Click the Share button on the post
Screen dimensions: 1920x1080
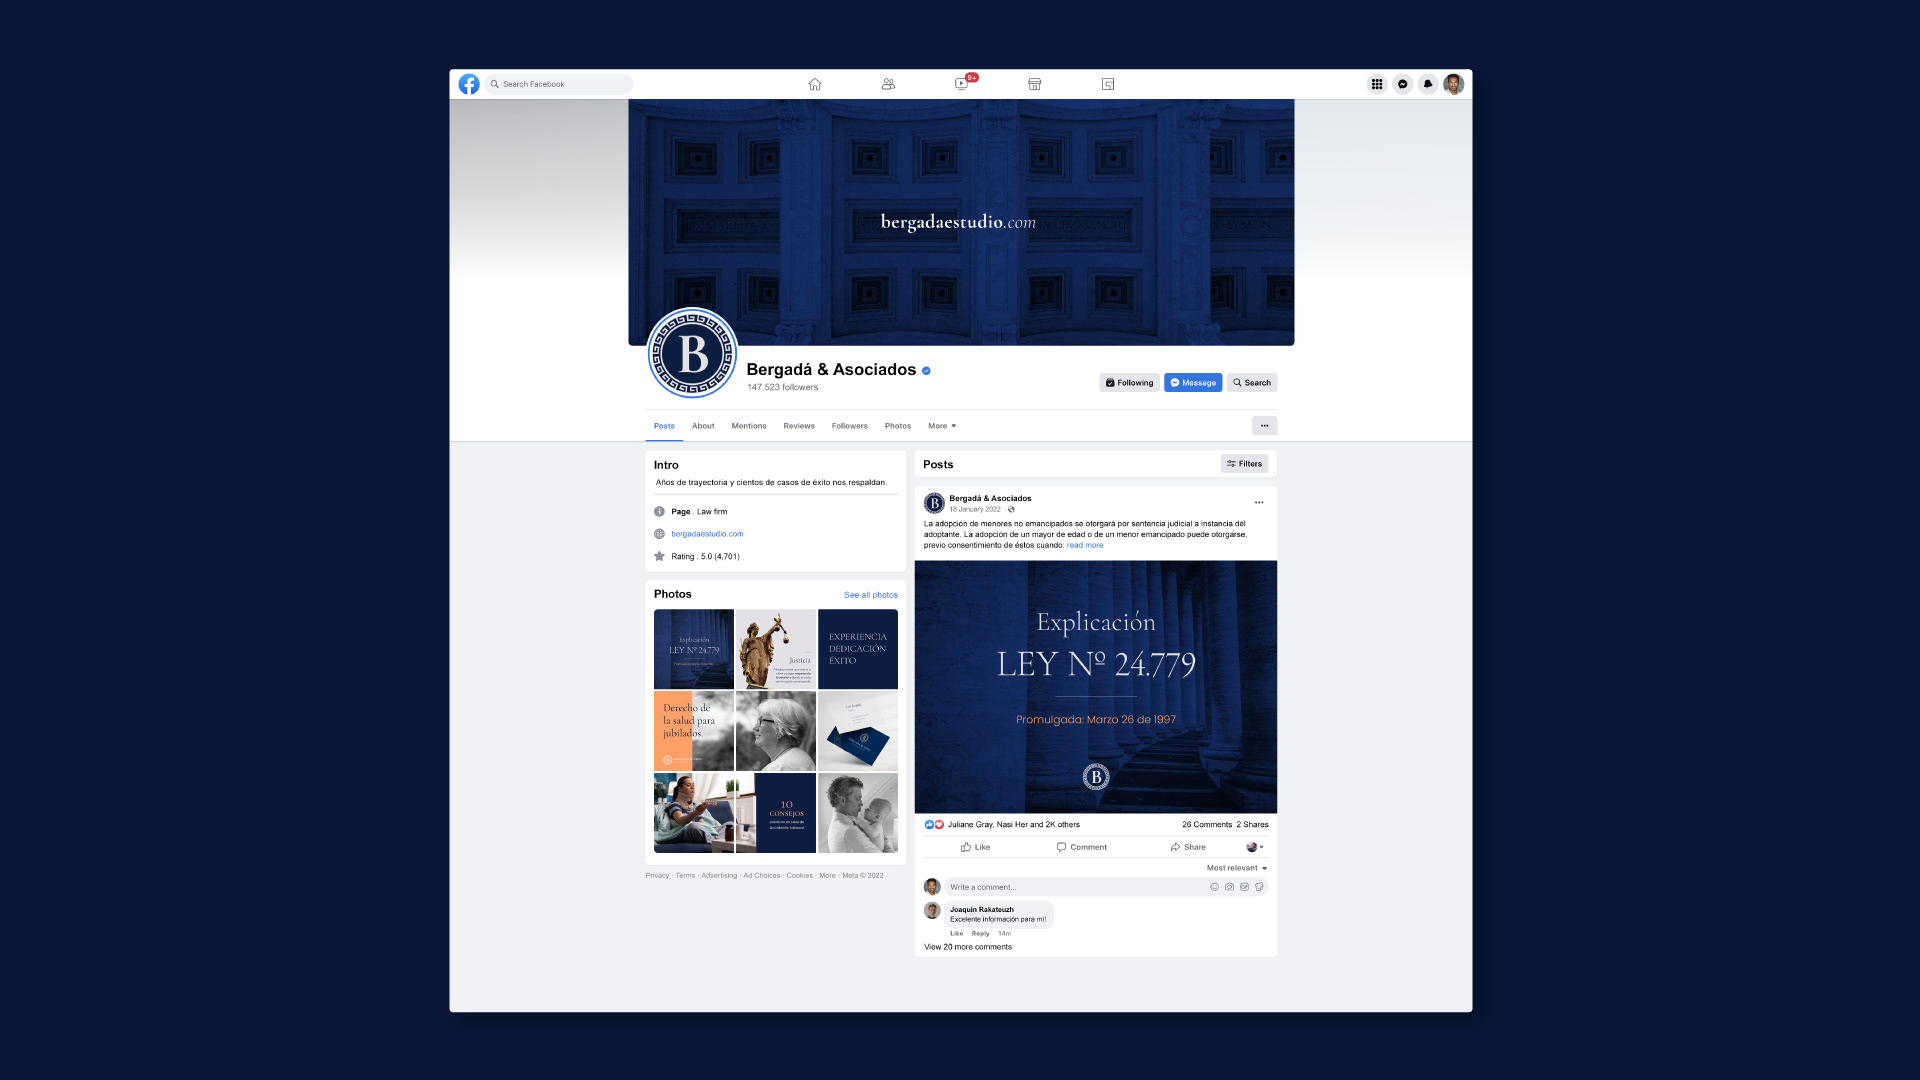pos(1188,847)
